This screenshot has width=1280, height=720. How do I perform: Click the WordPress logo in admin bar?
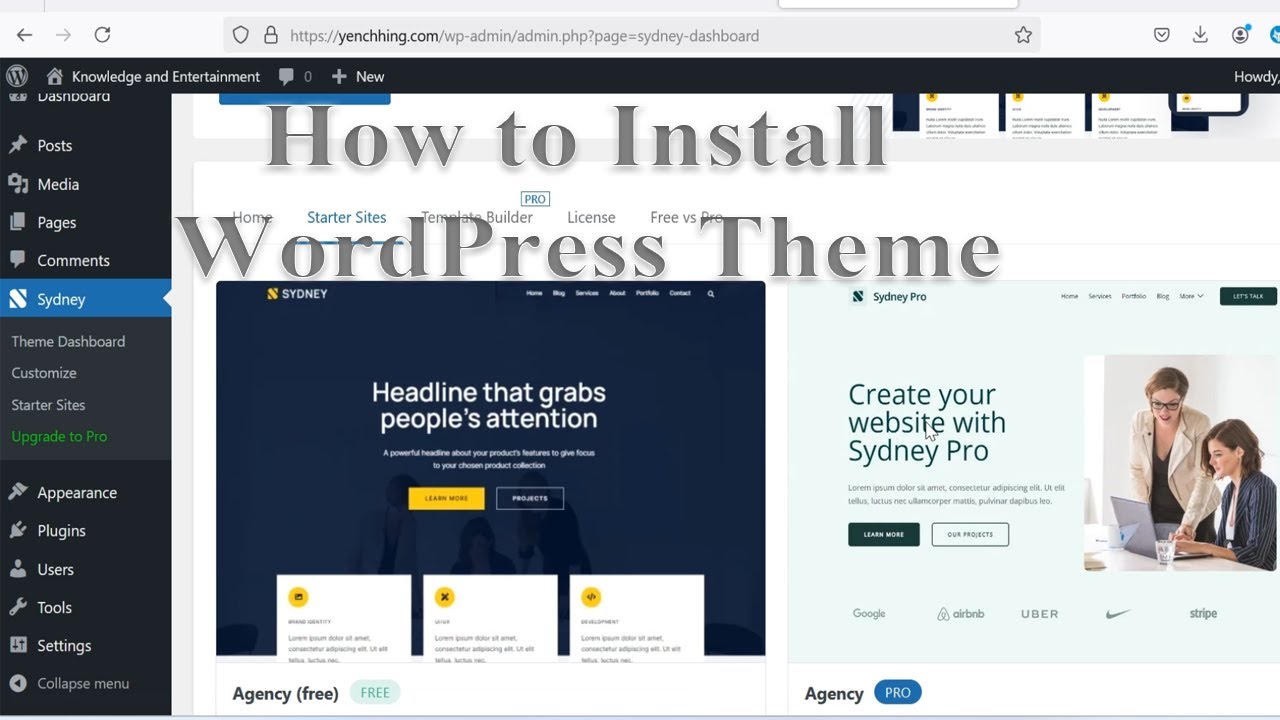click(x=16, y=76)
